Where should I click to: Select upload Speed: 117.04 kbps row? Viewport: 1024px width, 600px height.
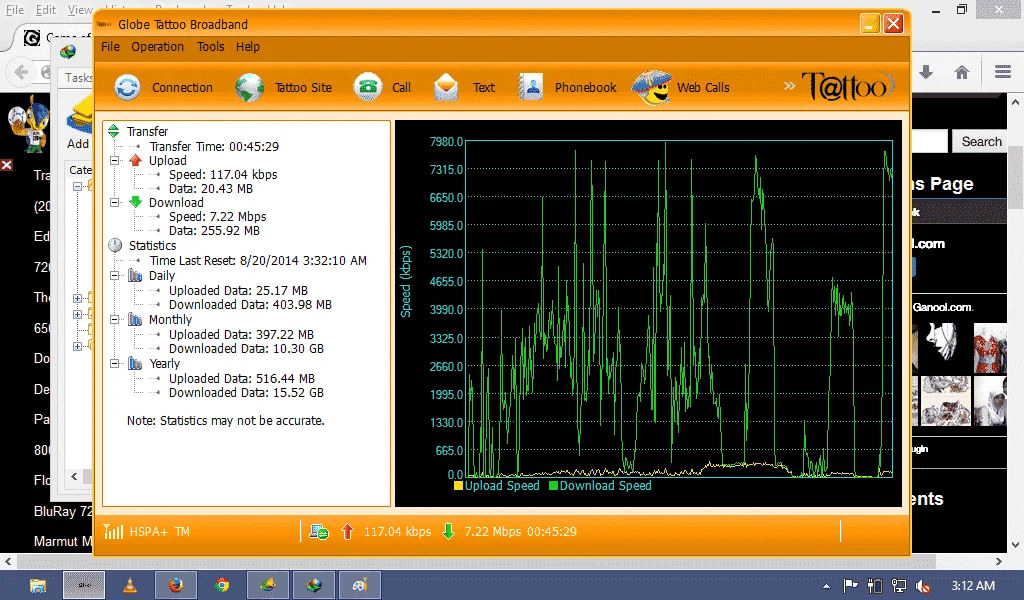click(x=223, y=174)
